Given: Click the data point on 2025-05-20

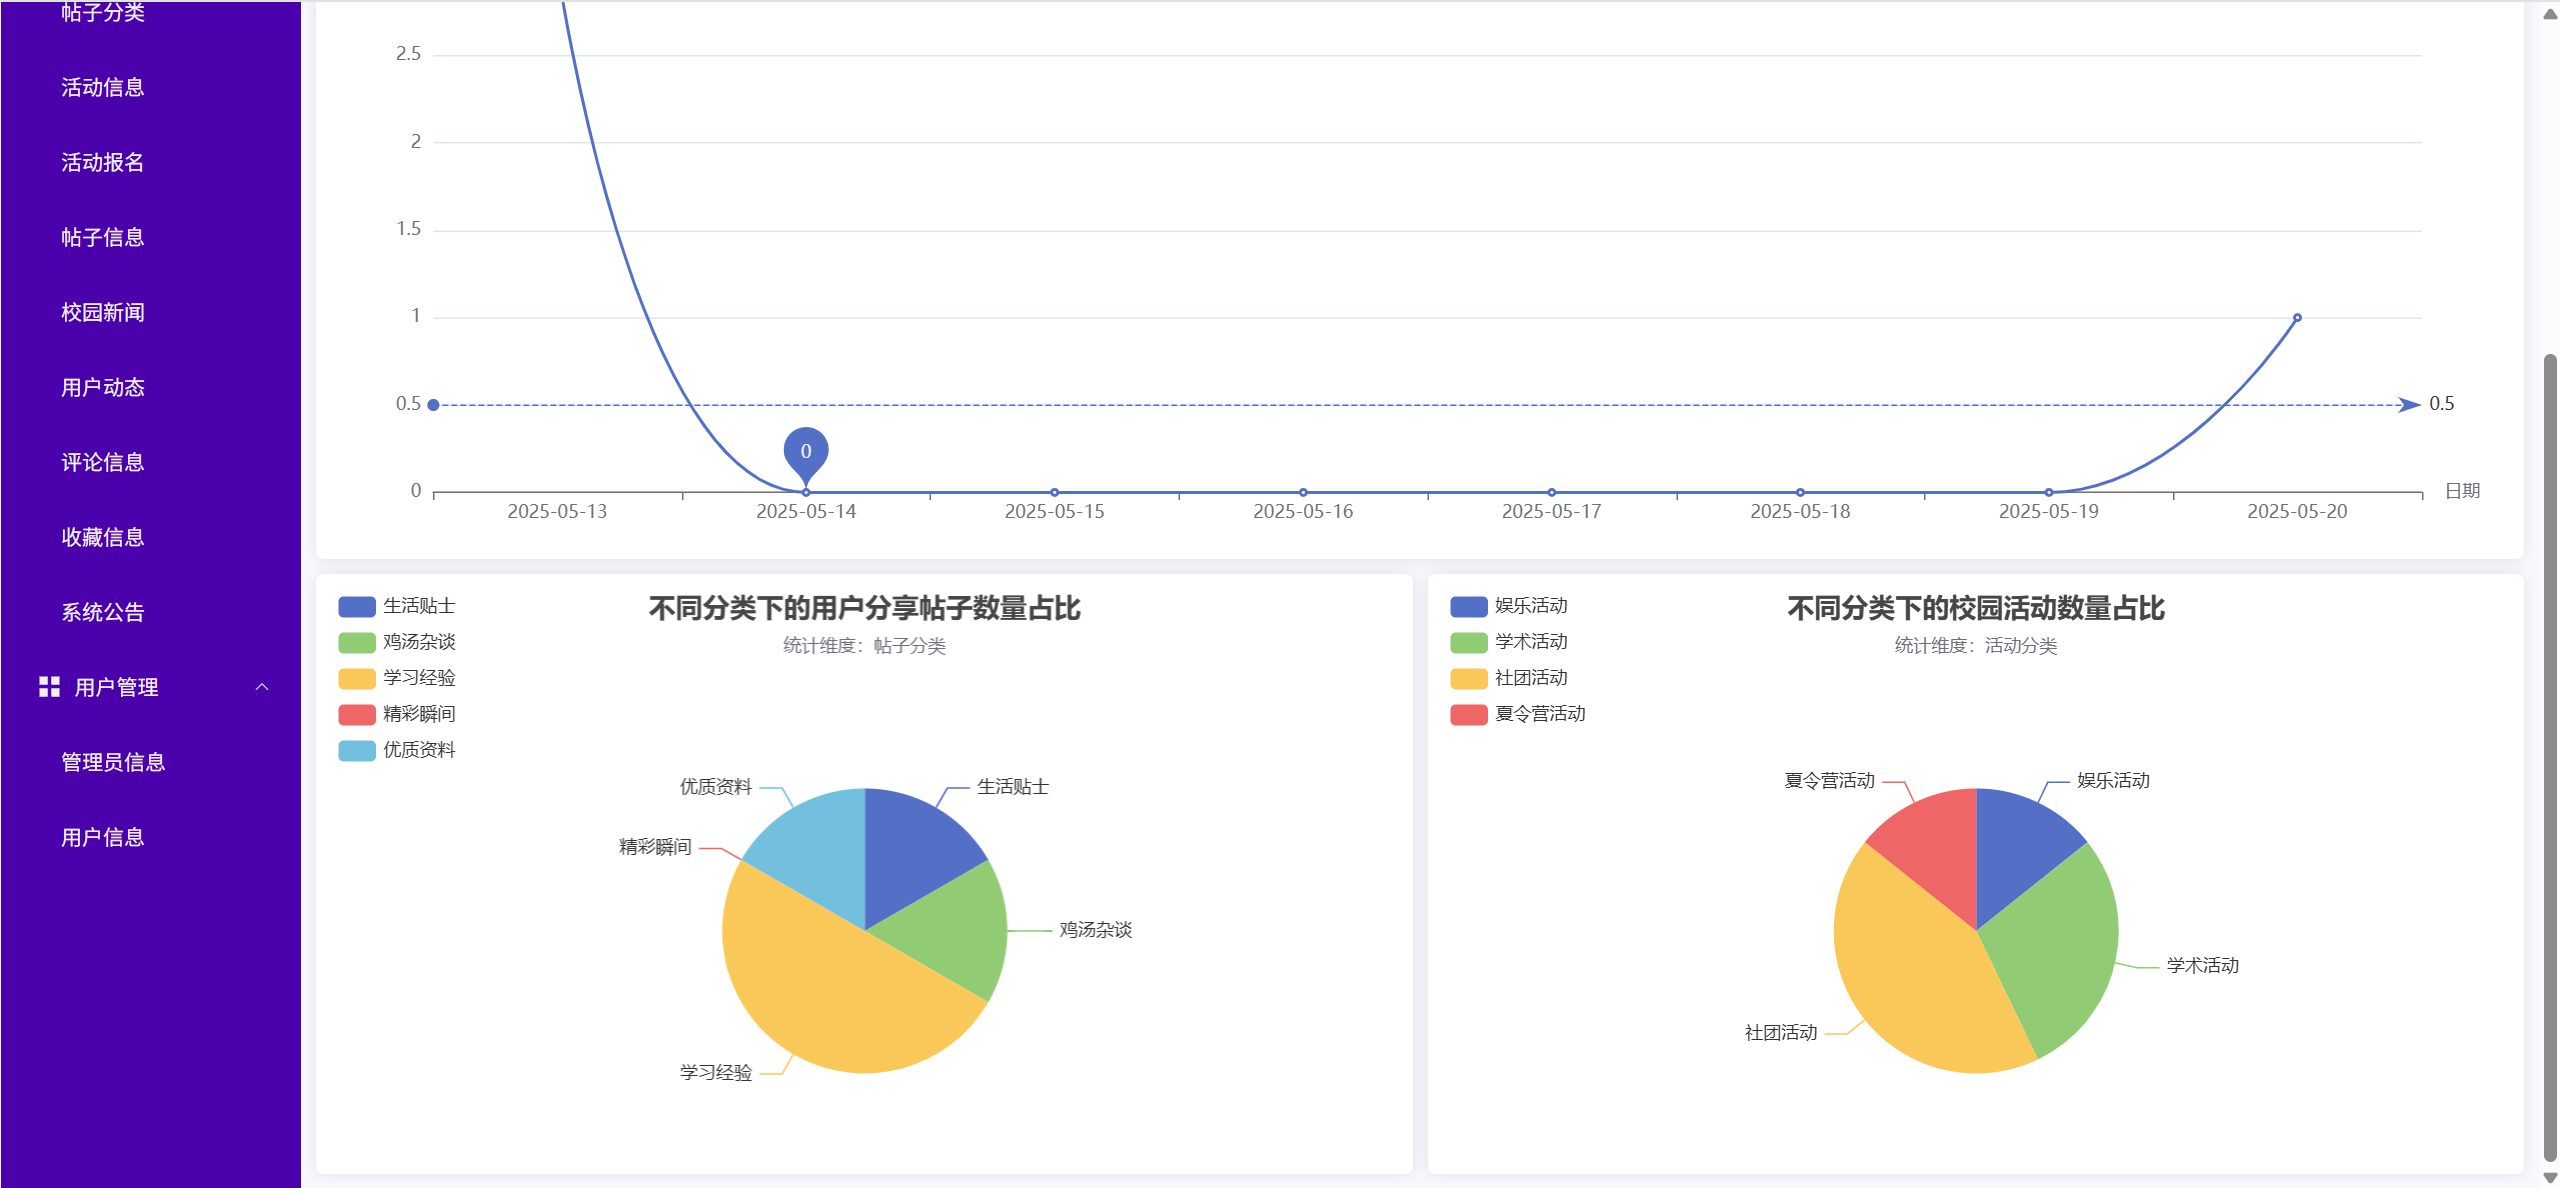Looking at the screenshot, I should 2296,318.
